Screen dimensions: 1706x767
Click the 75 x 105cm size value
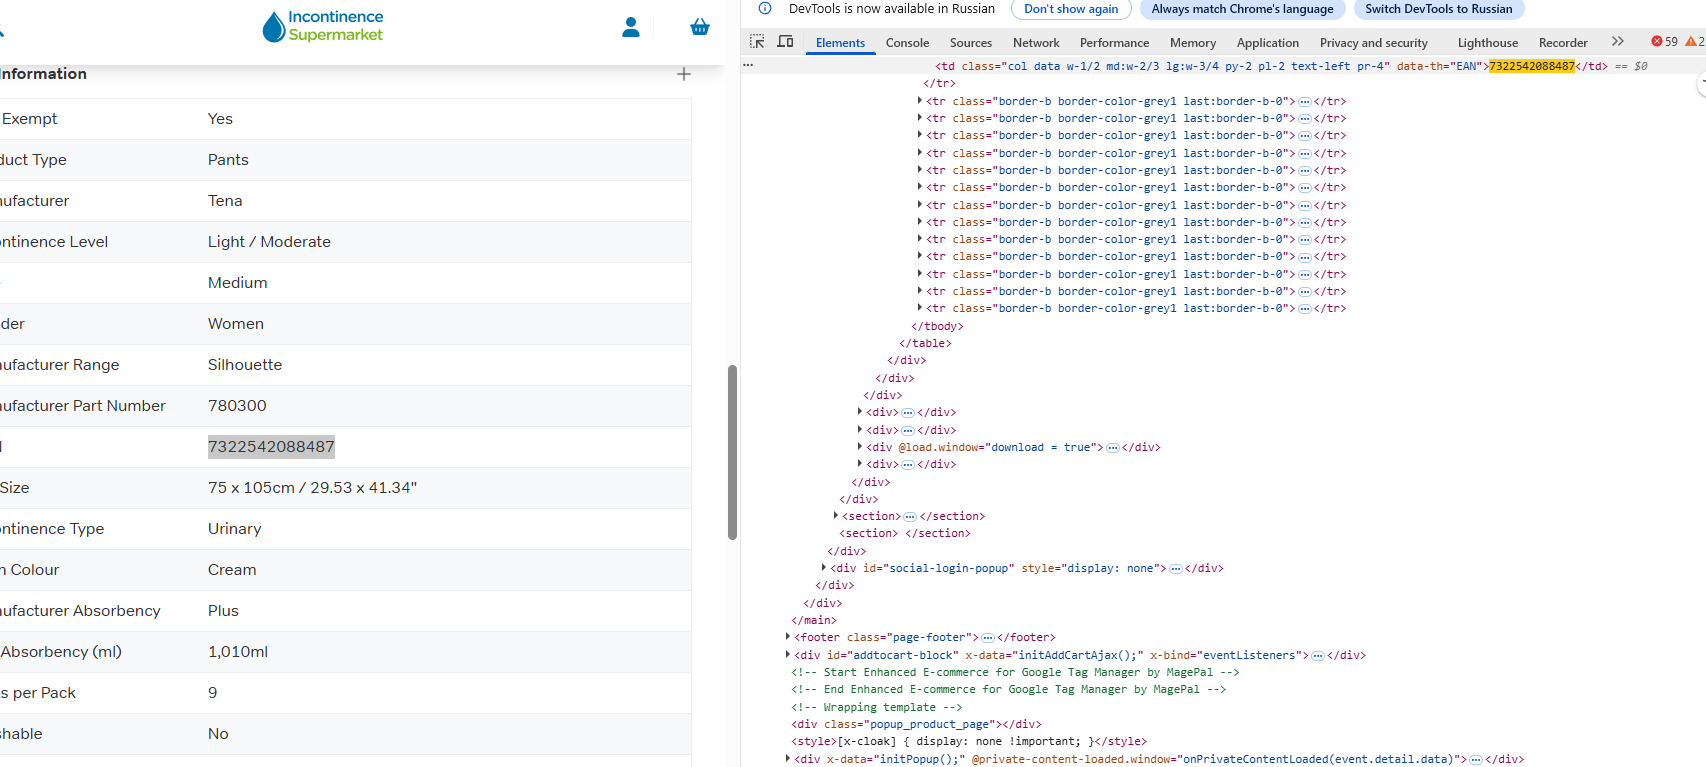click(312, 488)
